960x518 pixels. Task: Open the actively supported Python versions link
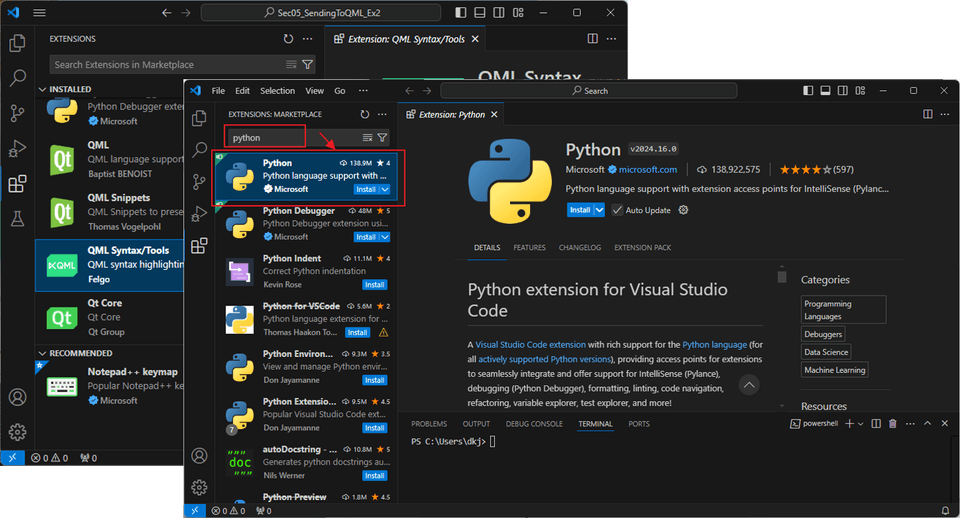click(x=544, y=359)
